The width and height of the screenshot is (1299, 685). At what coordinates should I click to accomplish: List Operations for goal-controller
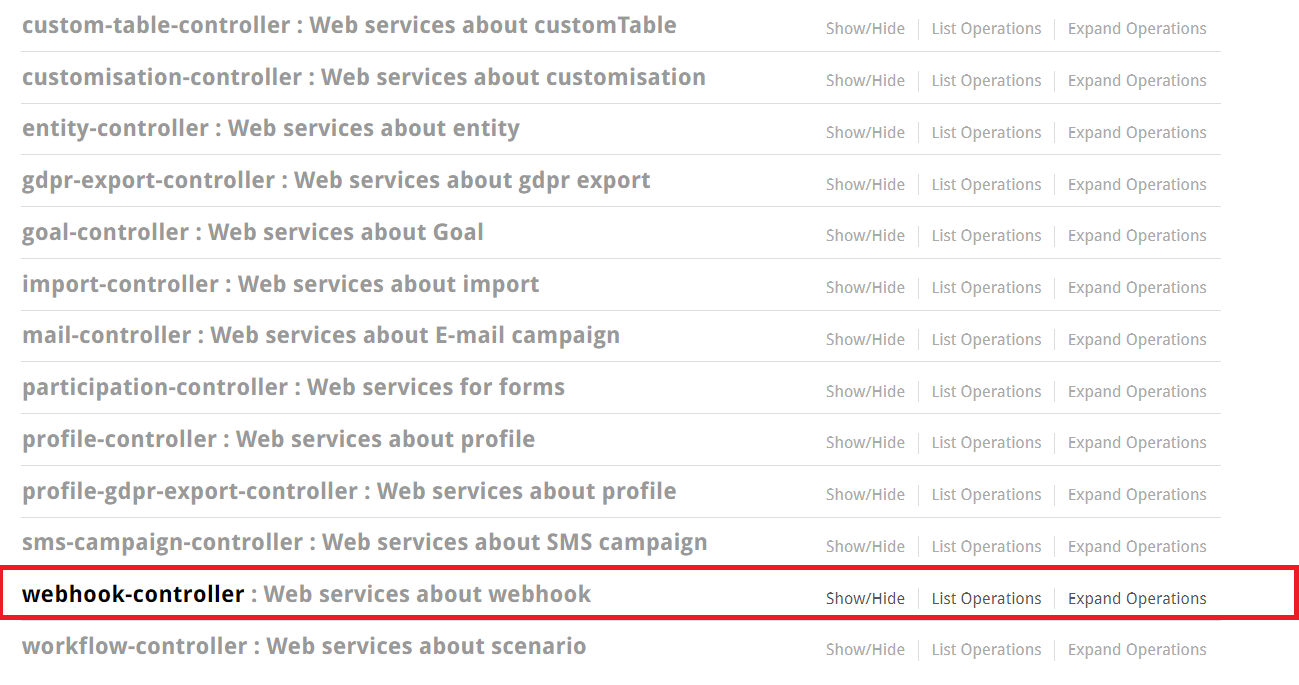coord(986,236)
